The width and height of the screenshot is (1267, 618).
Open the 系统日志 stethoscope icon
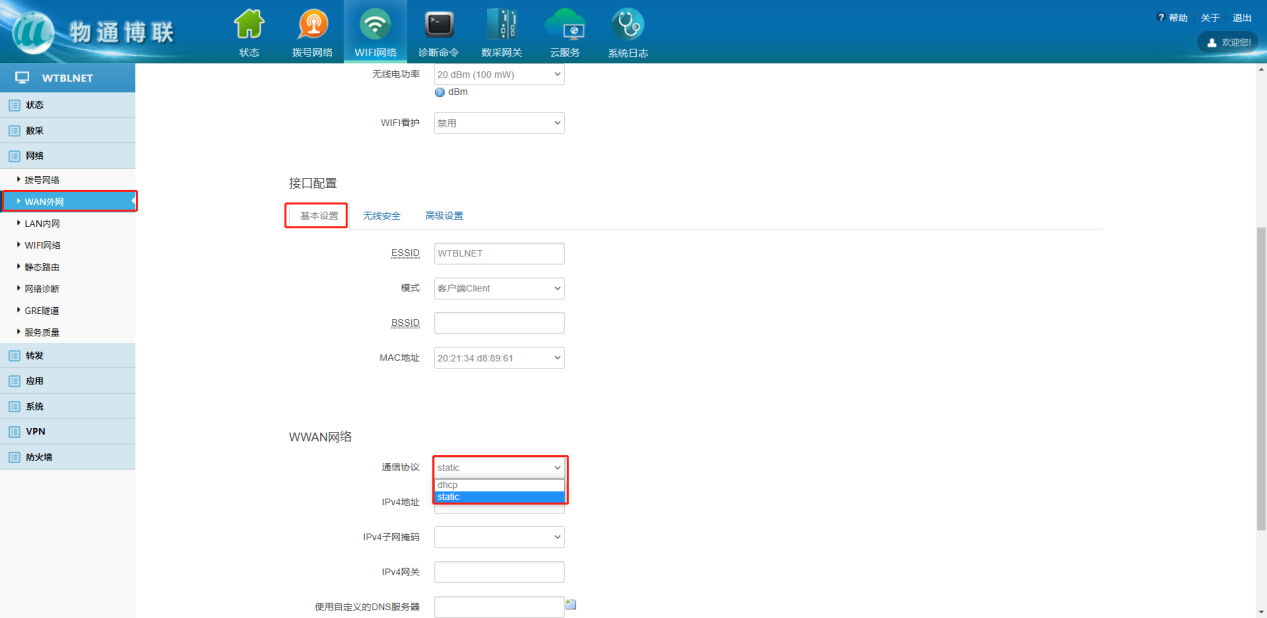tap(627, 25)
